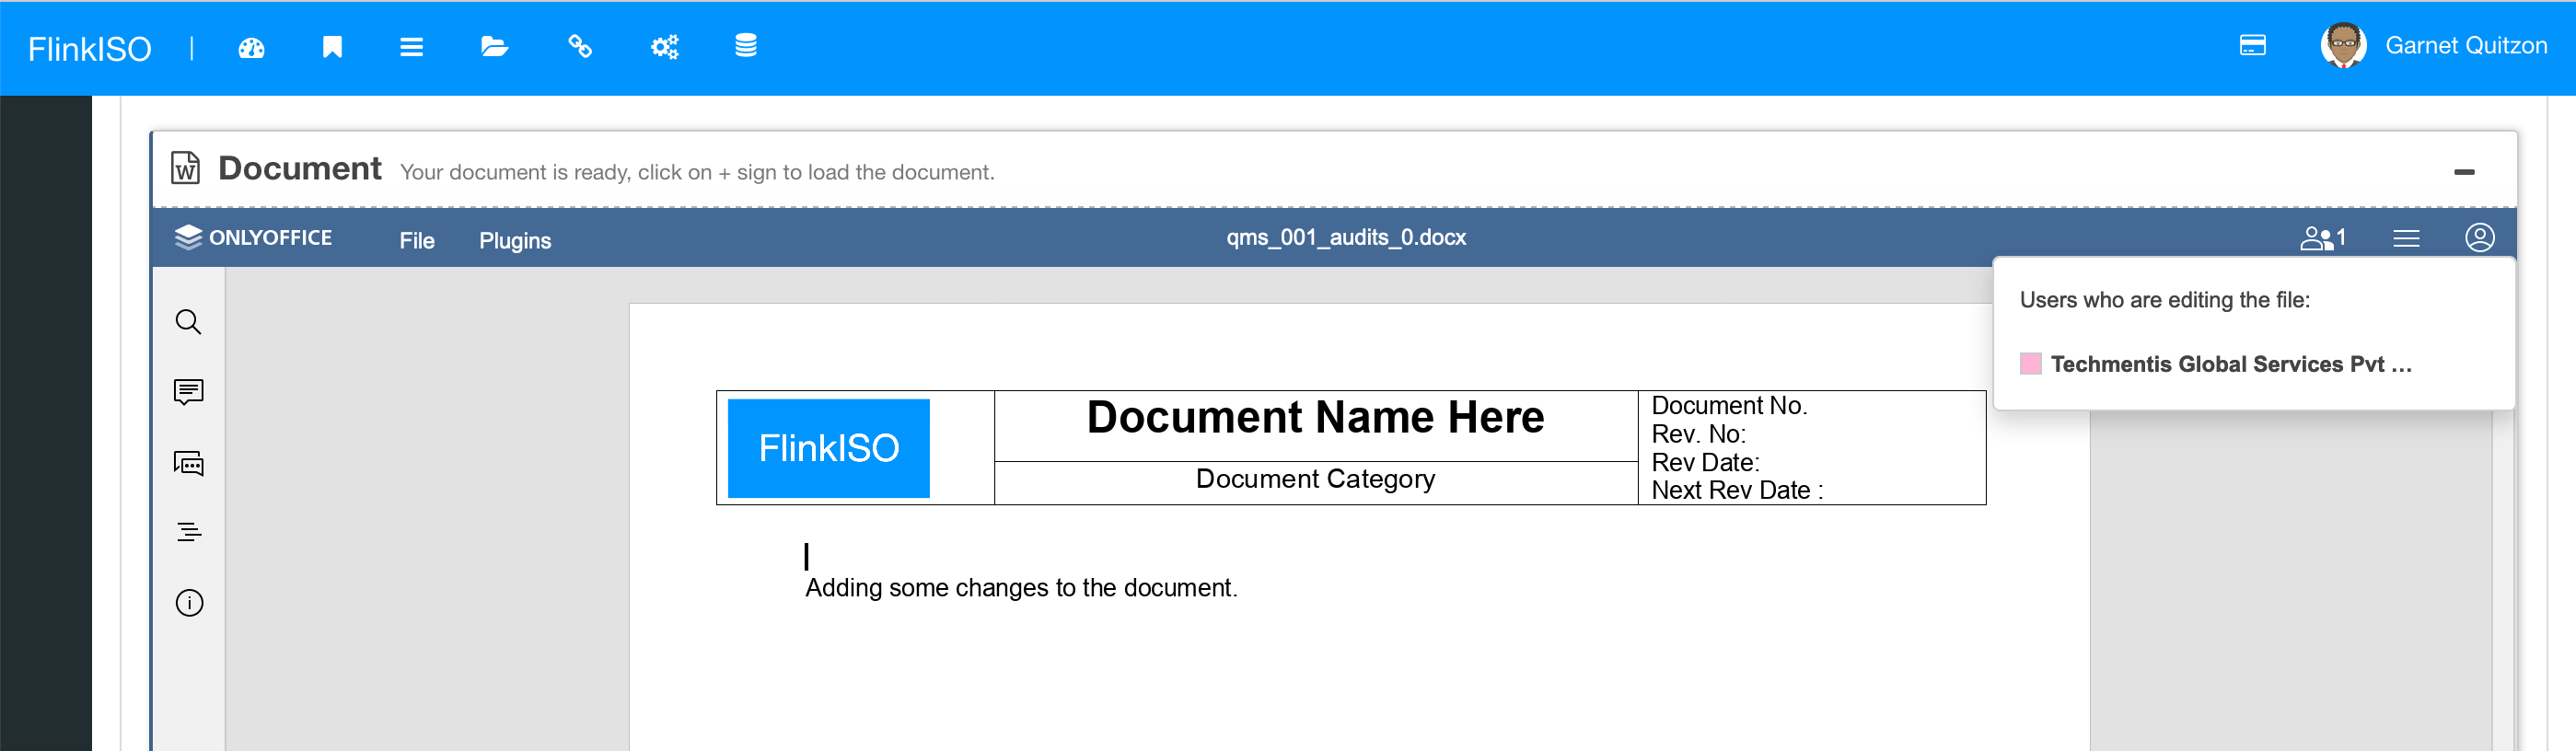Click the Document No. line
2576x751 pixels.
[1729, 406]
